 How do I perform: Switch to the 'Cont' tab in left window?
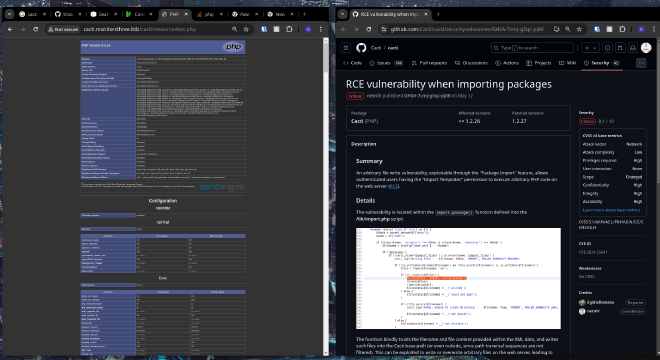(139, 14)
